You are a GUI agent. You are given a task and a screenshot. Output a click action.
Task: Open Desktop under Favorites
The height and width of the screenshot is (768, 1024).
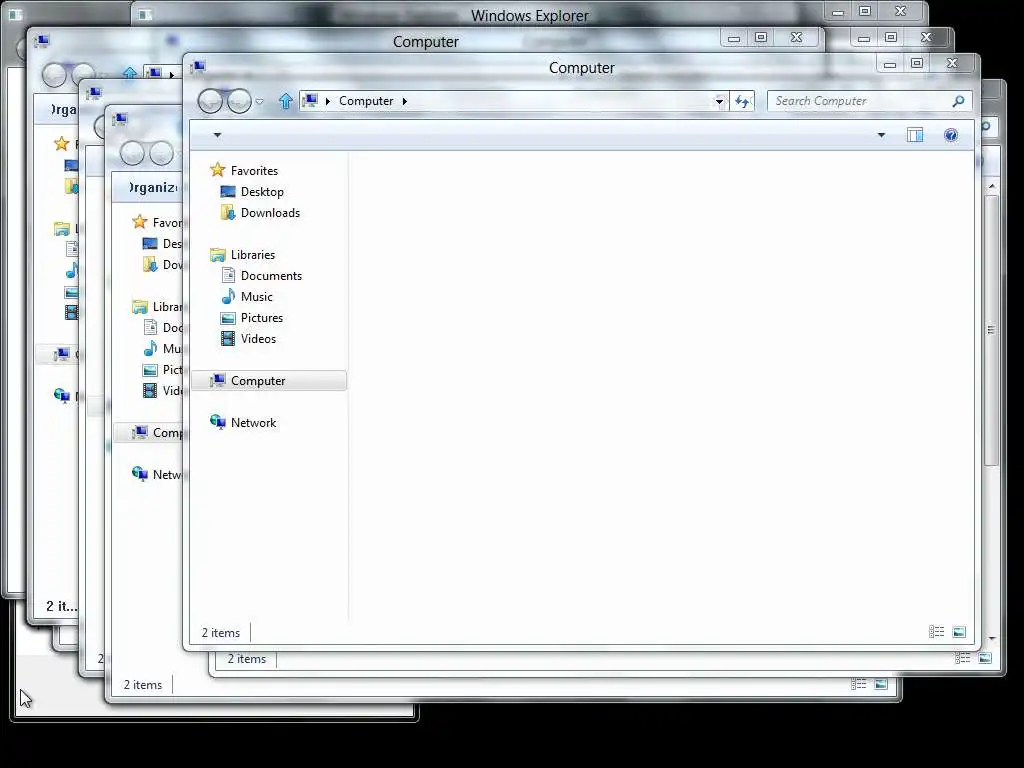[x=262, y=192]
